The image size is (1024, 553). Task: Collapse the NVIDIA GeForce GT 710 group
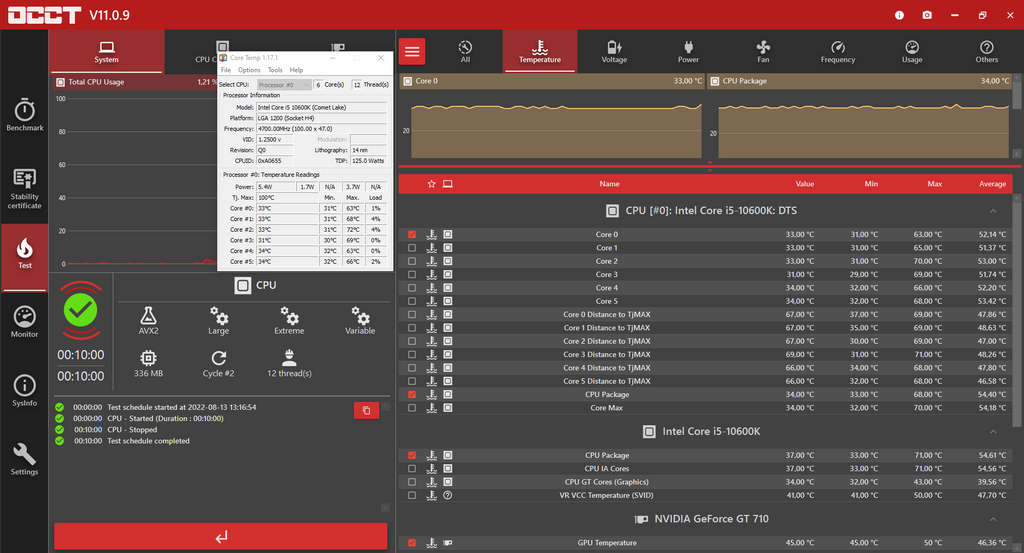coord(993,519)
